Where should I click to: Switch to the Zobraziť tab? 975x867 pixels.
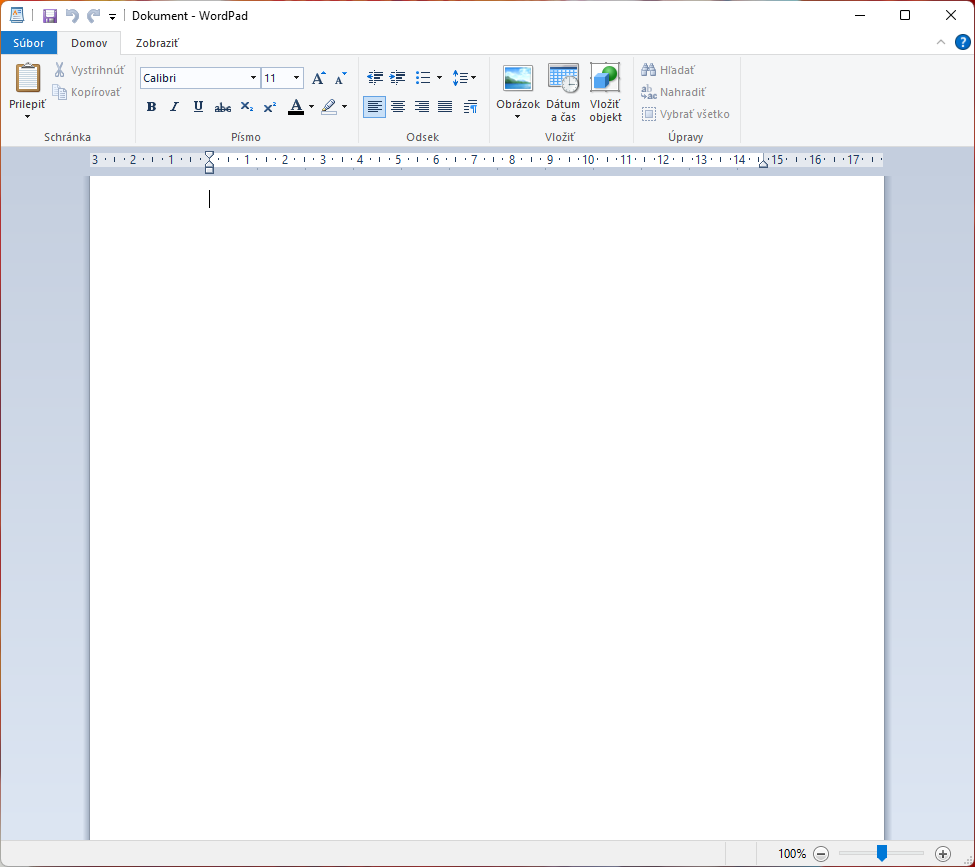(x=157, y=43)
